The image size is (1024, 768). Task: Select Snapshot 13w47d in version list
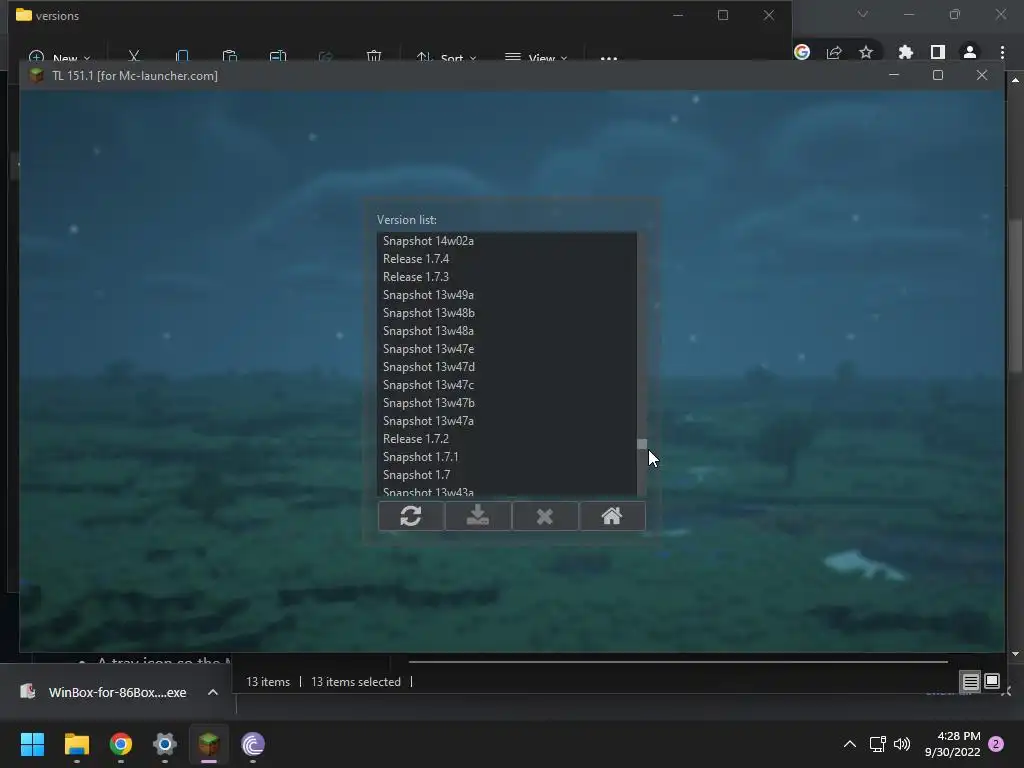click(507, 367)
